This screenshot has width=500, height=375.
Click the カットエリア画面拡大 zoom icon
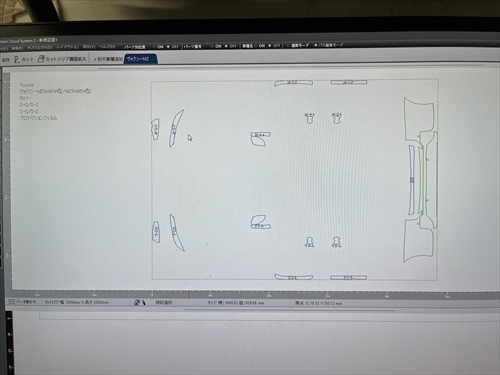click(x=41, y=59)
